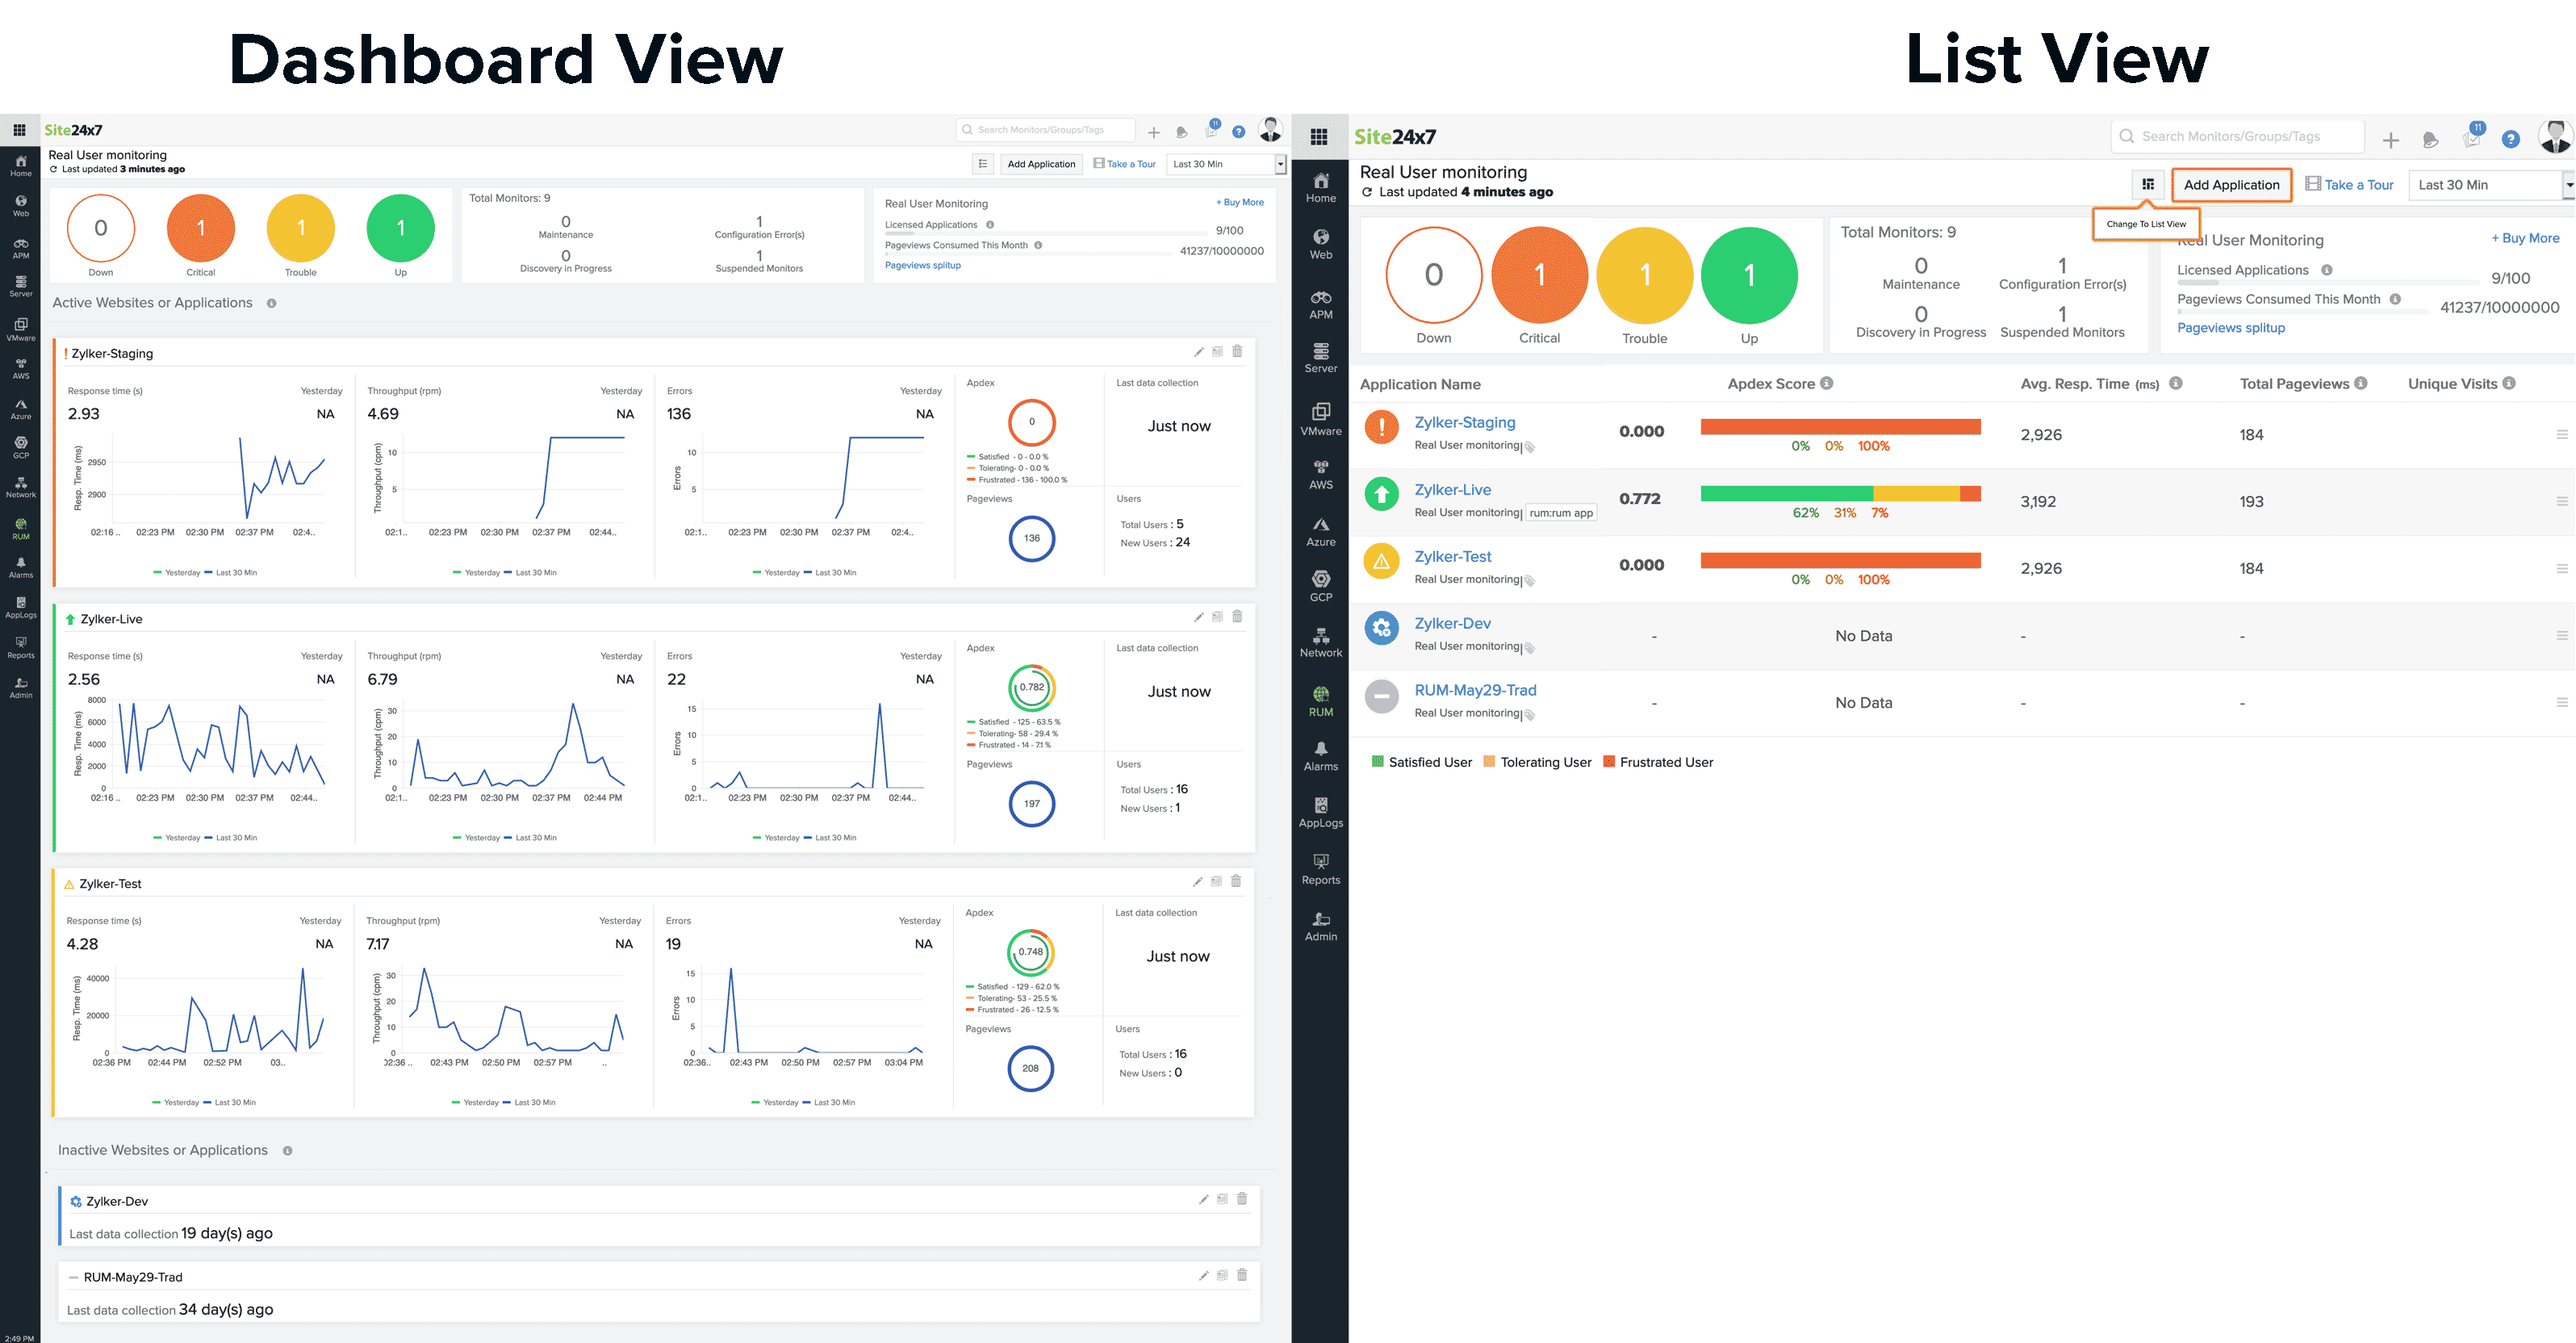Toggle list-view icon button in left Dashboard View toolbar
This screenshot has width=2576, height=1343.
click(x=983, y=164)
